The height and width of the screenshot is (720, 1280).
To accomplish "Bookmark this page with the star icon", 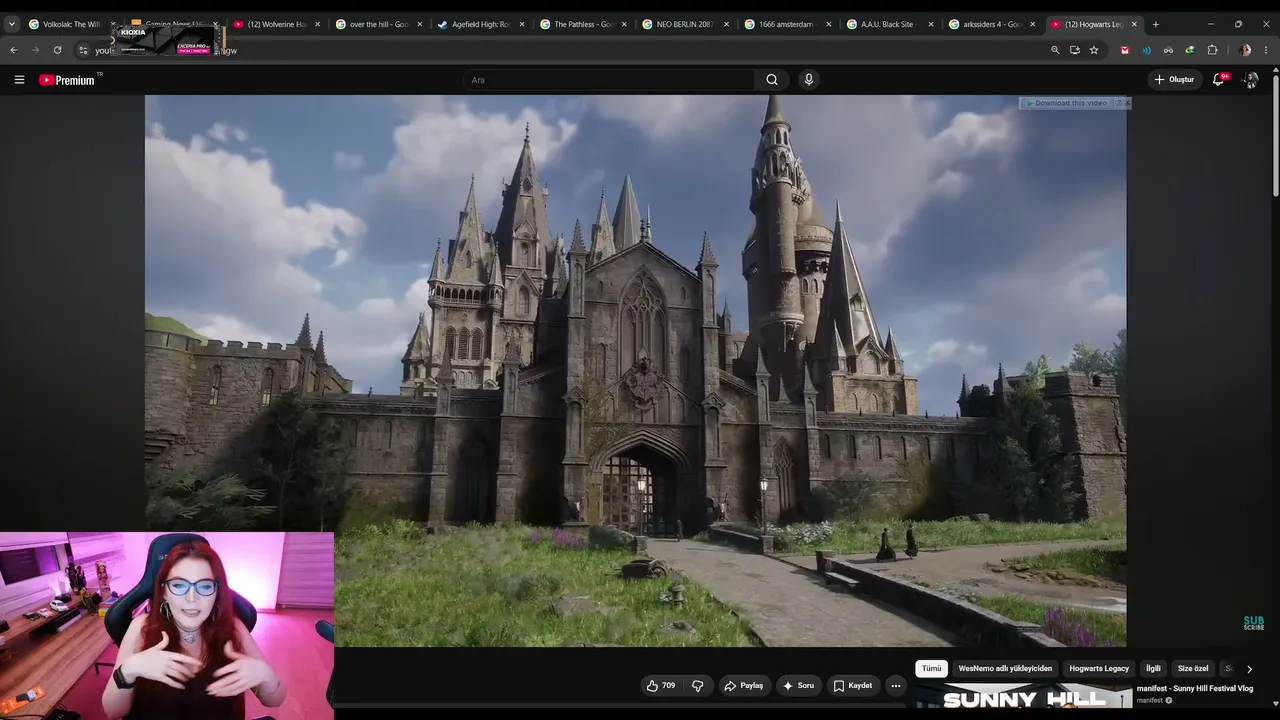I will point(1094,50).
